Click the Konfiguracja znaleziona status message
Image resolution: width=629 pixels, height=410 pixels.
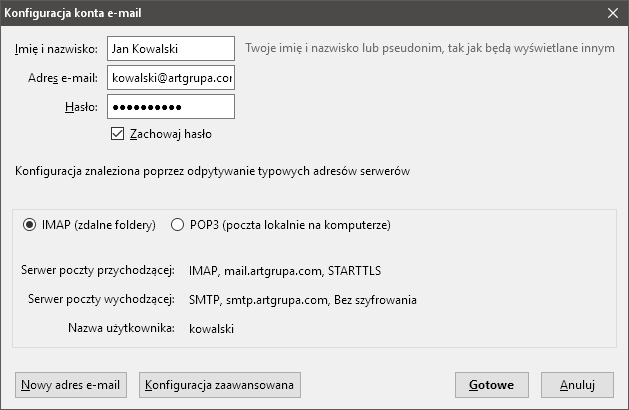tap(213, 171)
